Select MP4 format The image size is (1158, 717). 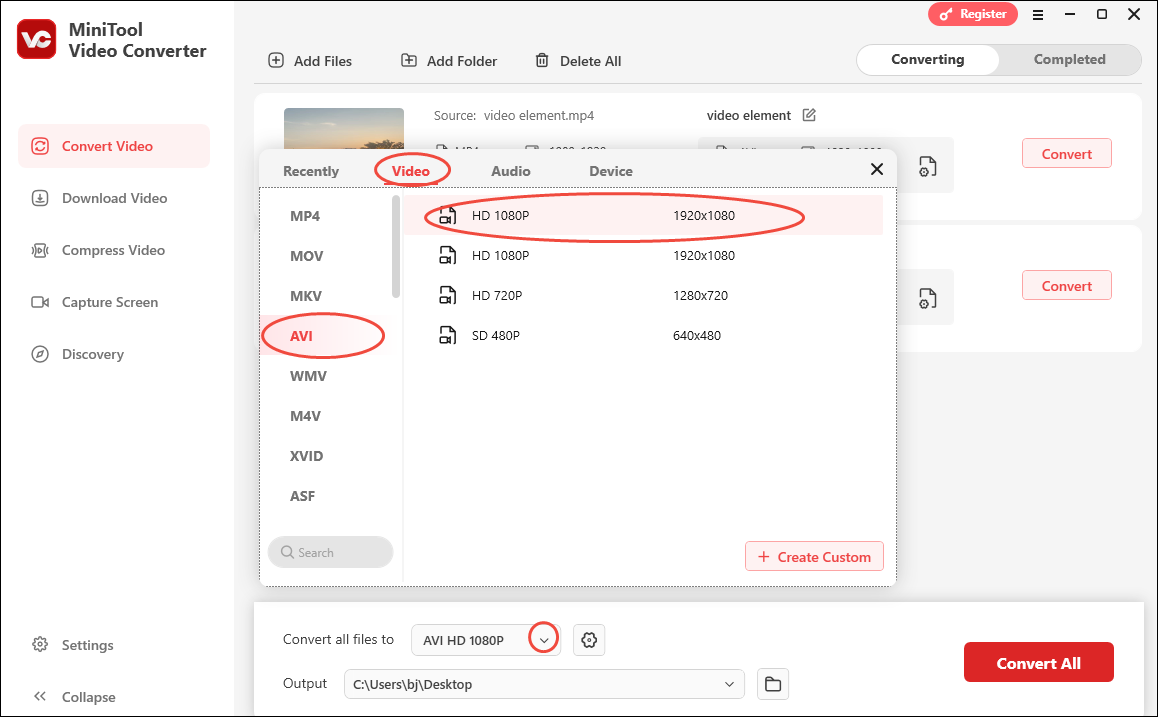click(305, 216)
